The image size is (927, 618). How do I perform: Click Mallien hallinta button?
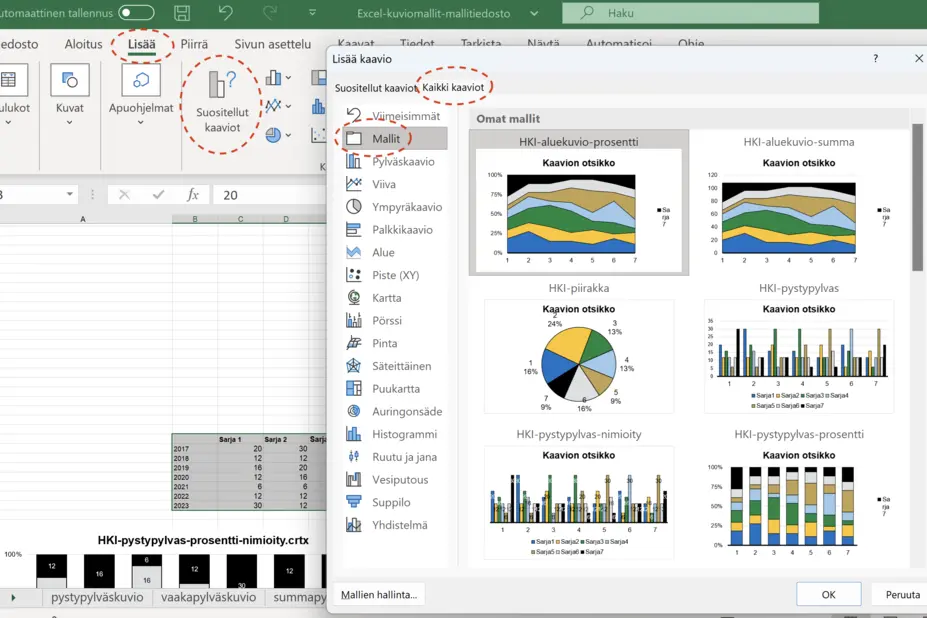[x=379, y=594]
